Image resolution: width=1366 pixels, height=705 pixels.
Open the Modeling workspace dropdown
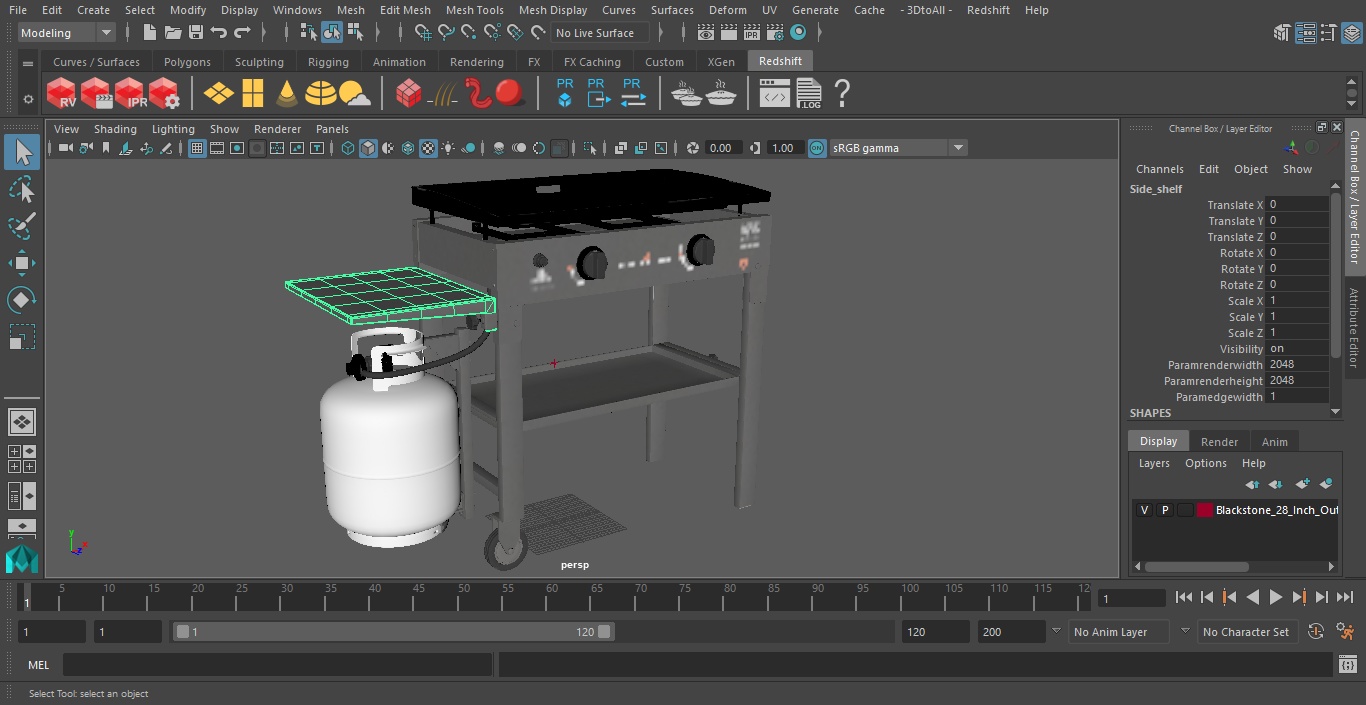(x=67, y=33)
